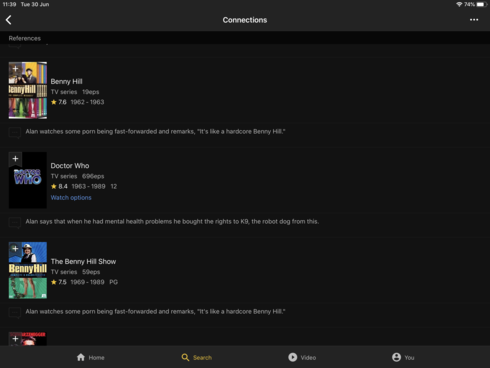Tap "1963 - 1989" years for Doctor Who
The width and height of the screenshot is (490, 368).
[88, 186]
